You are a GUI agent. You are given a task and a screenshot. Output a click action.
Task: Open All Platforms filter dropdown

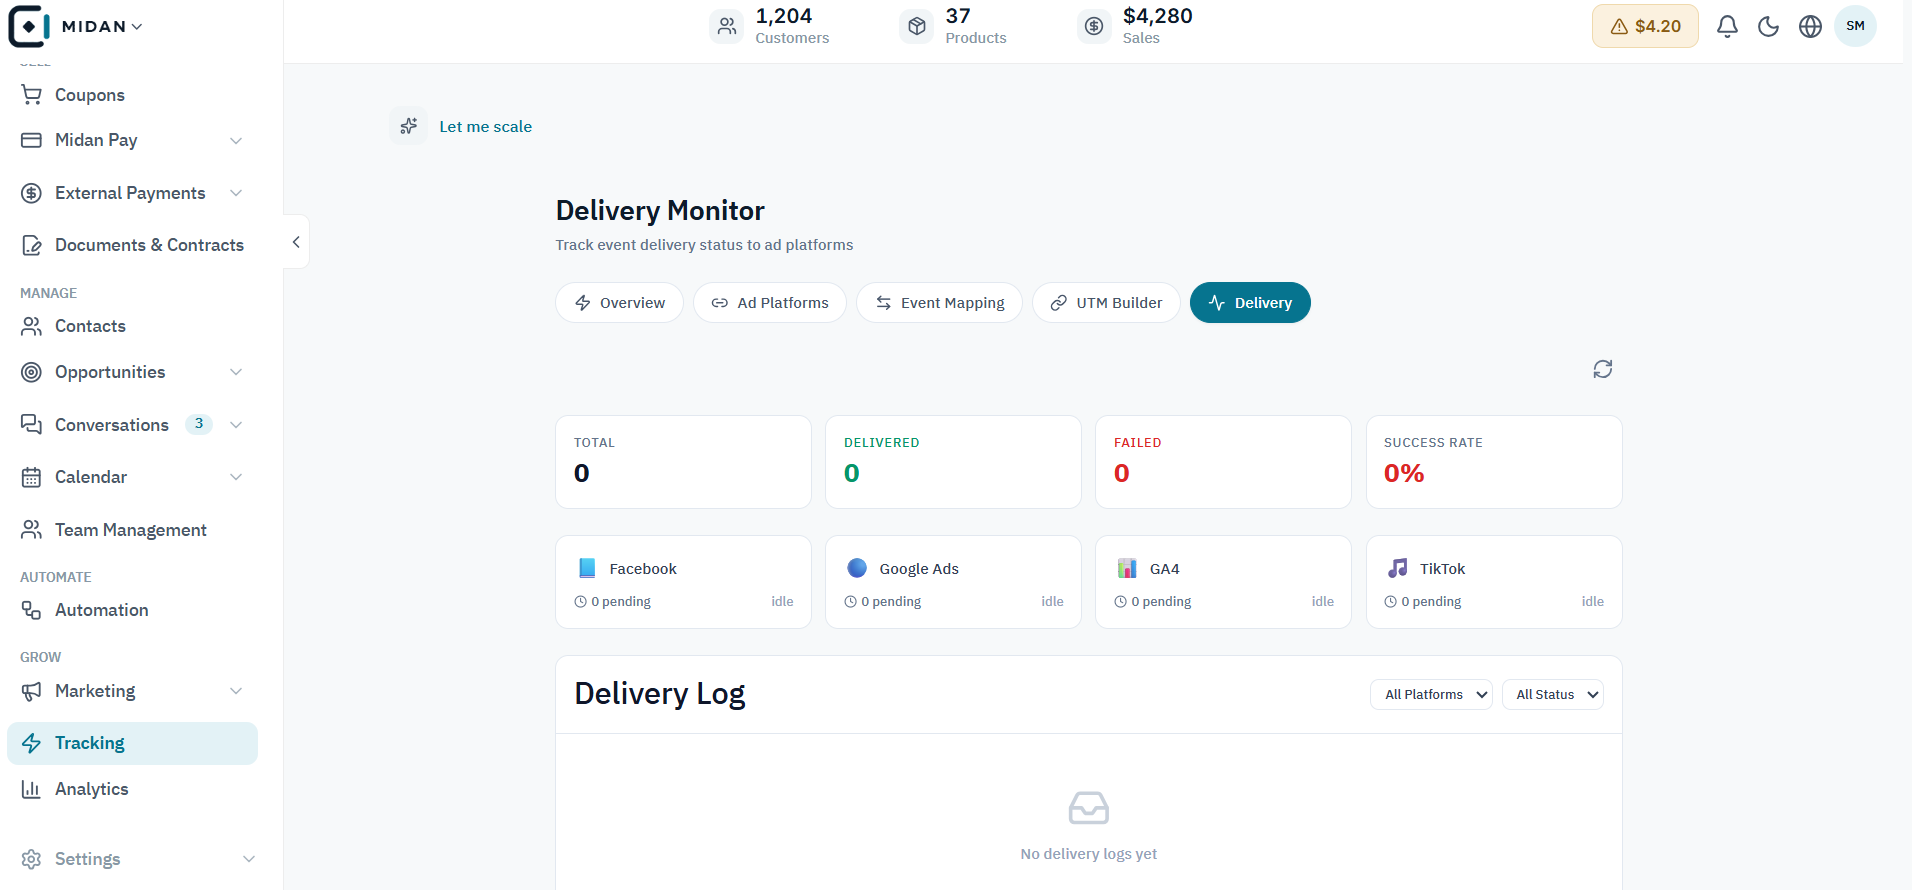(x=1431, y=695)
